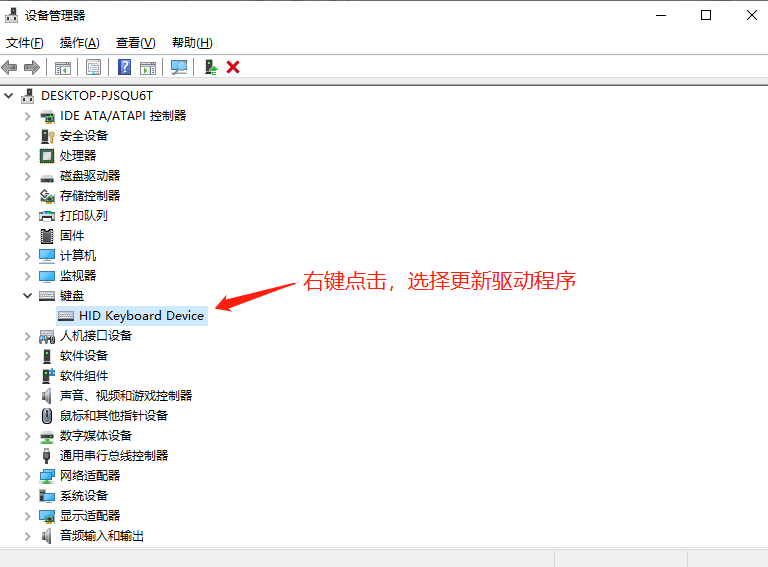Click the 监视器 display icon
This screenshot has height=567, width=768.
pyautogui.click(x=47, y=277)
